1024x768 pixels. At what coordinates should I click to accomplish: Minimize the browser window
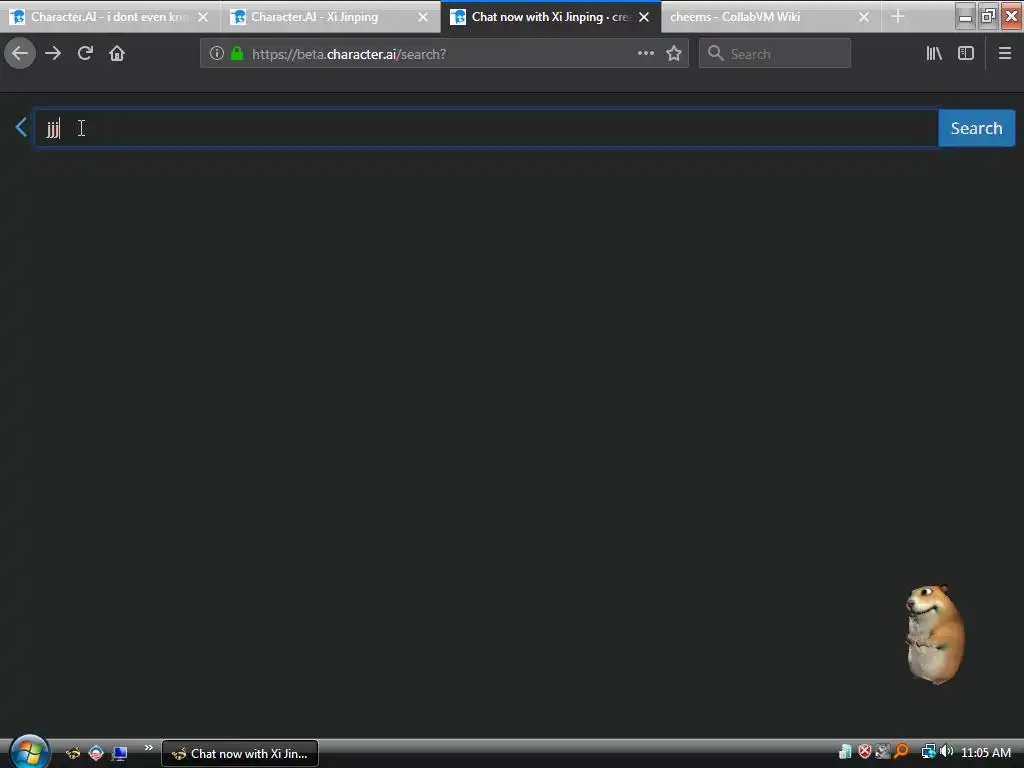[x=965, y=16]
